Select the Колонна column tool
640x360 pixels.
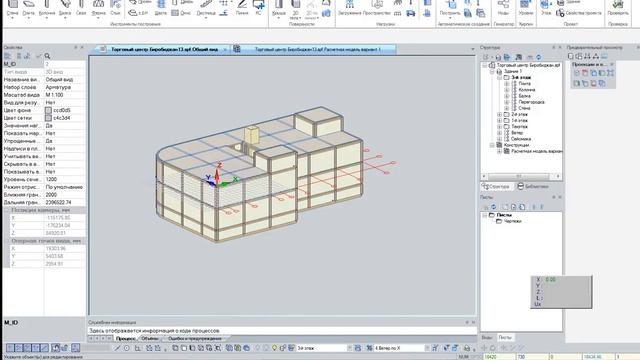pos(47,8)
